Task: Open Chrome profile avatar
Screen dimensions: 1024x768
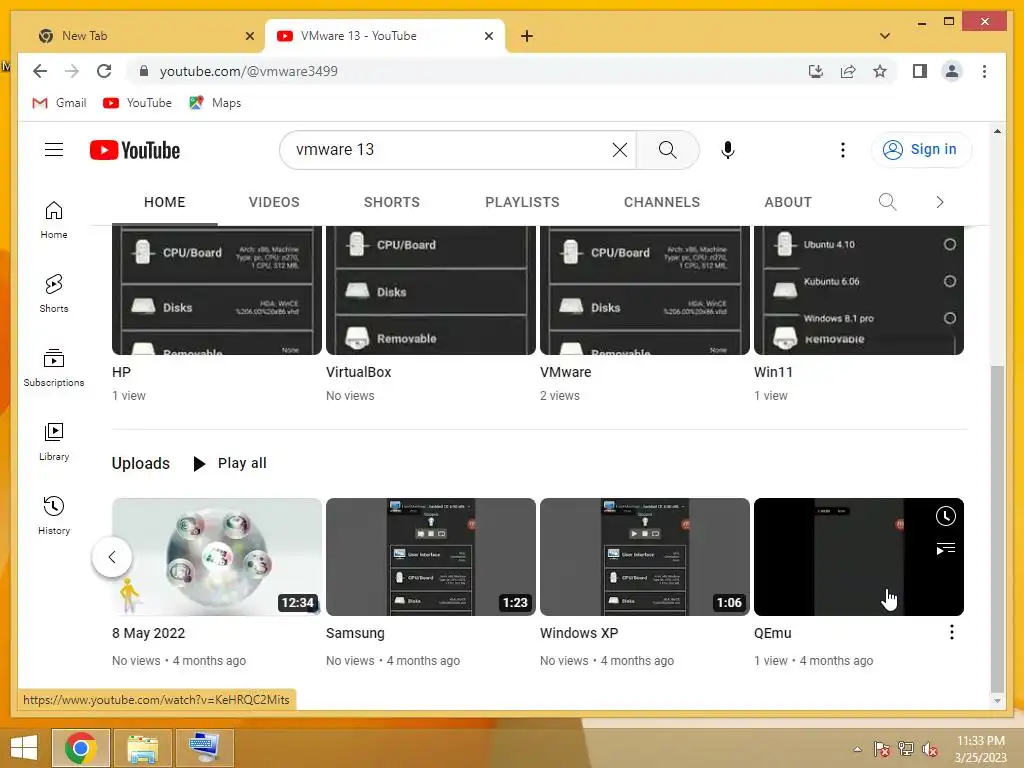Action: pyautogui.click(x=952, y=71)
